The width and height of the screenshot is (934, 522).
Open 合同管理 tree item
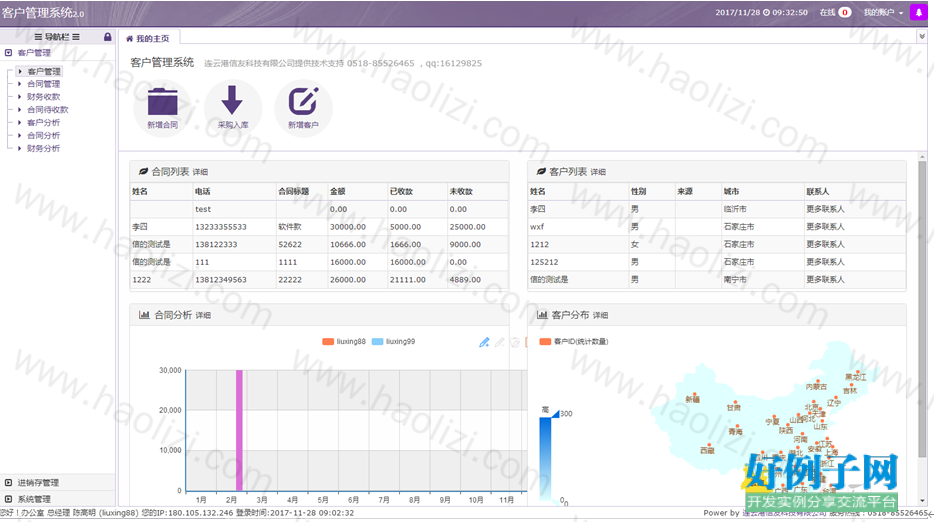tap(43, 84)
